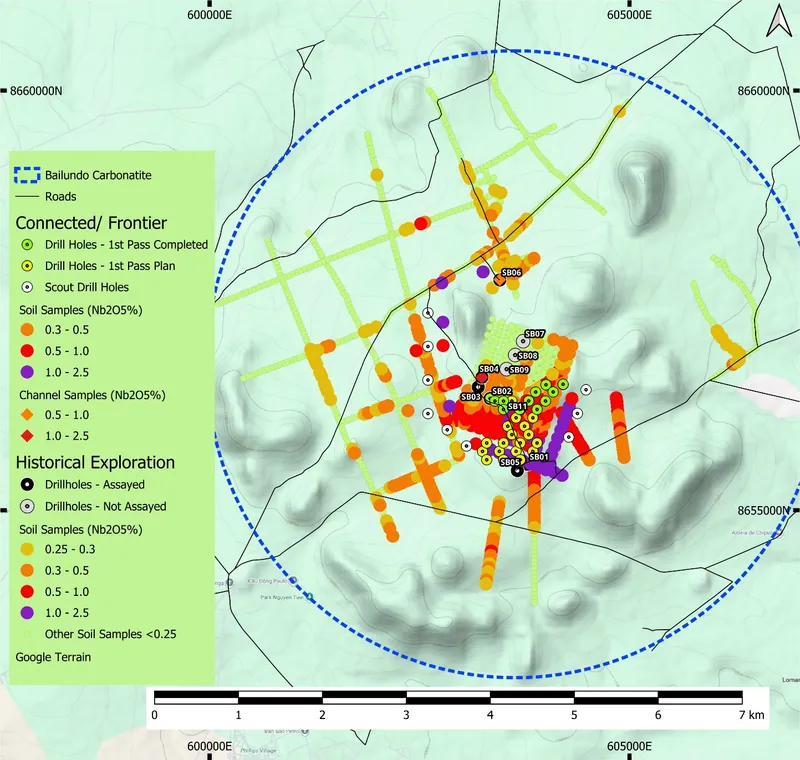Viewport: 800px width, 760px height.
Task: Click the Bailundo Carbonatite legend label
Action: pos(98,175)
